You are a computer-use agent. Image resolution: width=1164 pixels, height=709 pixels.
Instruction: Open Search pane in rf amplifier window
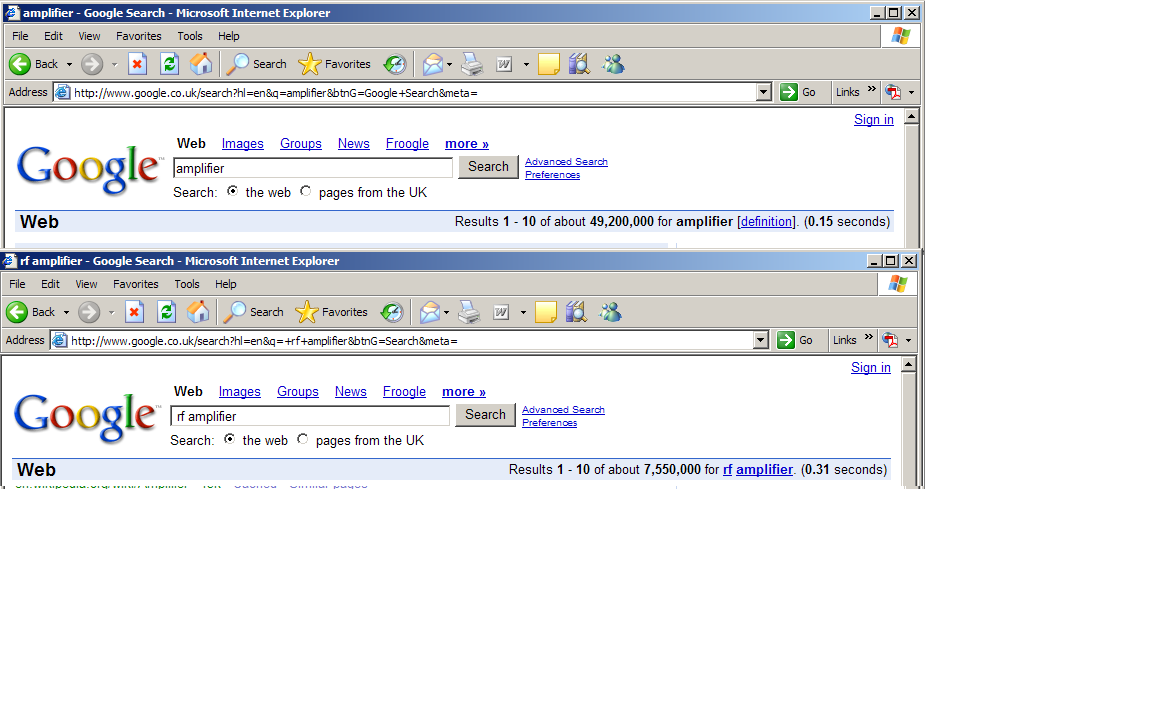coord(253,313)
